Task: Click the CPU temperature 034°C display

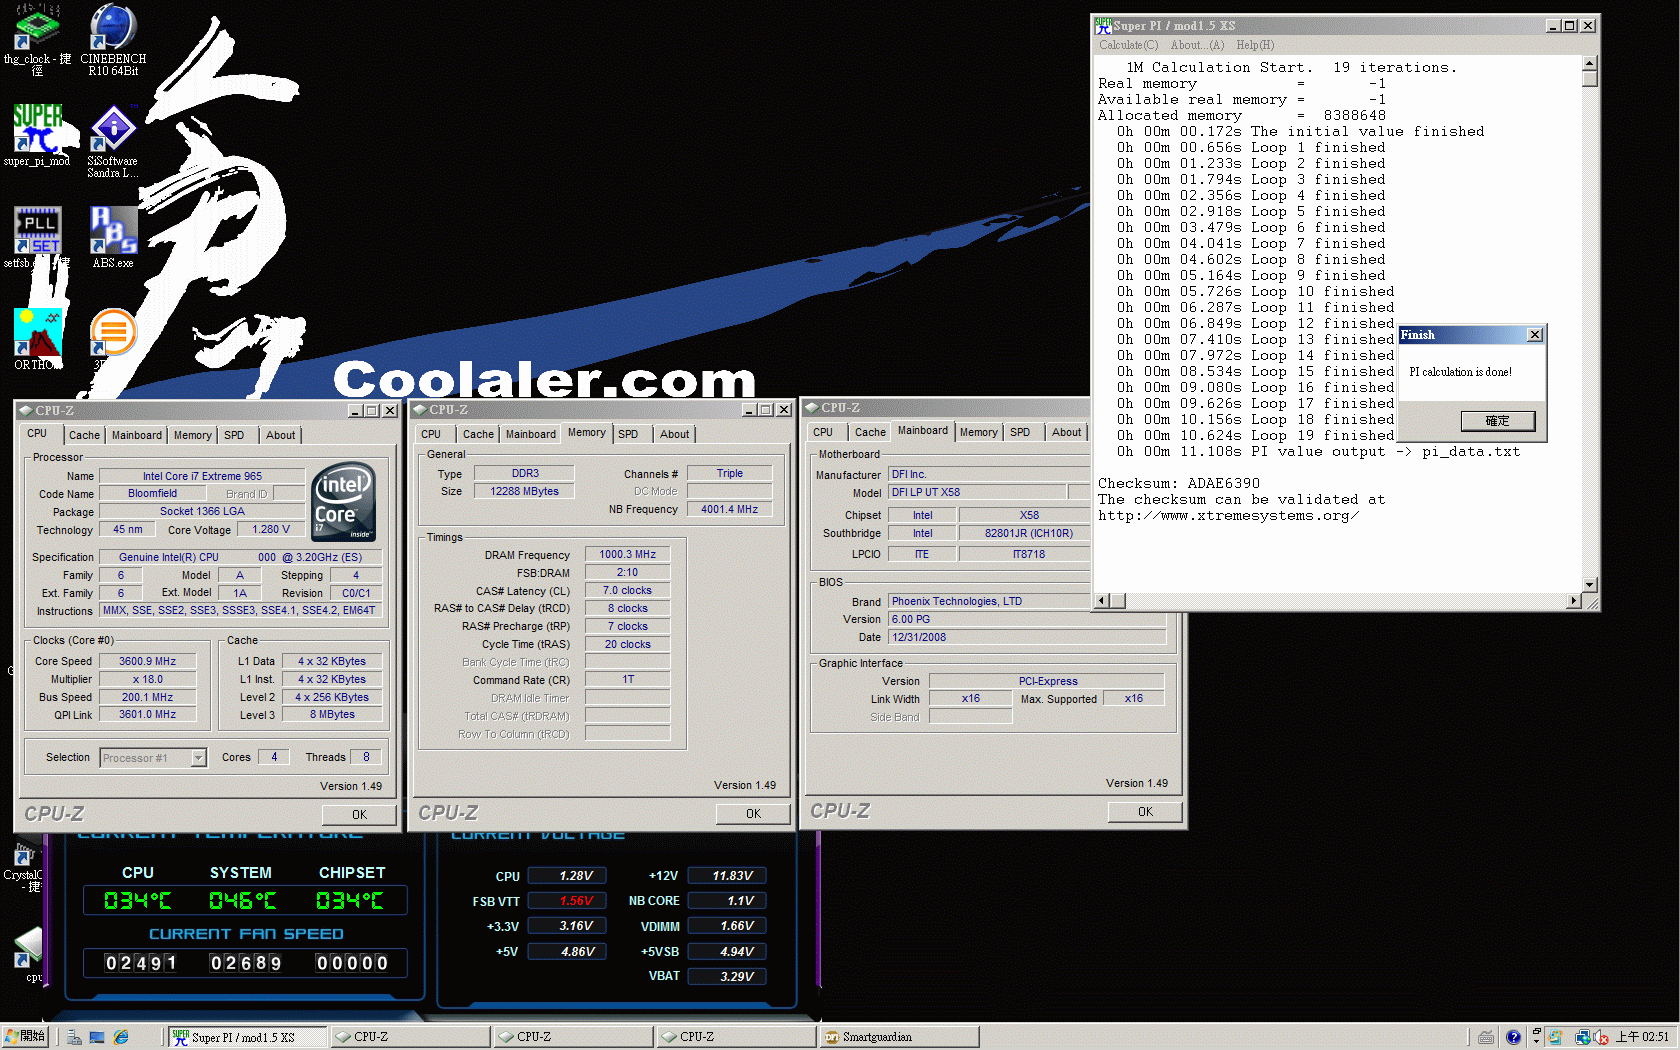Action: pyautogui.click(x=138, y=901)
